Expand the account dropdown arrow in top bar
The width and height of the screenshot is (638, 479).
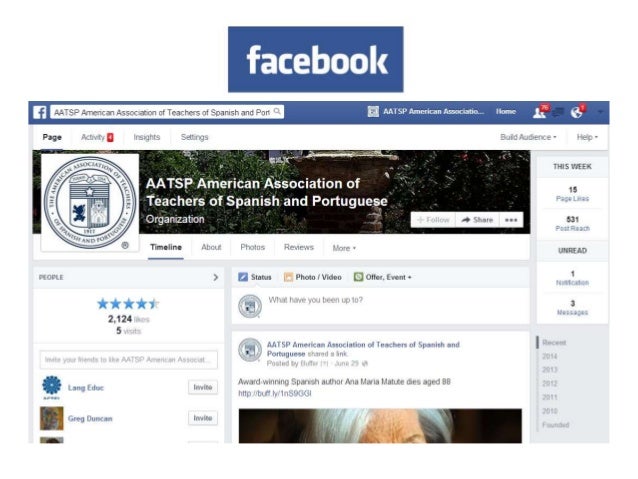pos(600,112)
